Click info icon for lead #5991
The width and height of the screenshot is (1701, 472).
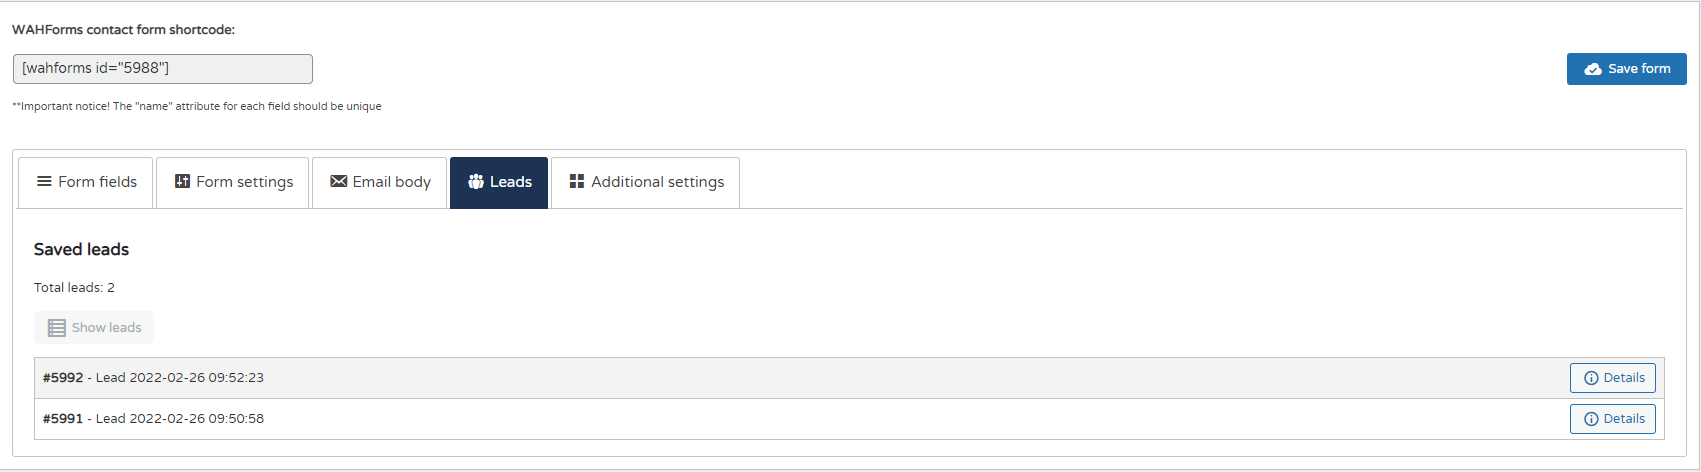click(x=1591, y=419)
